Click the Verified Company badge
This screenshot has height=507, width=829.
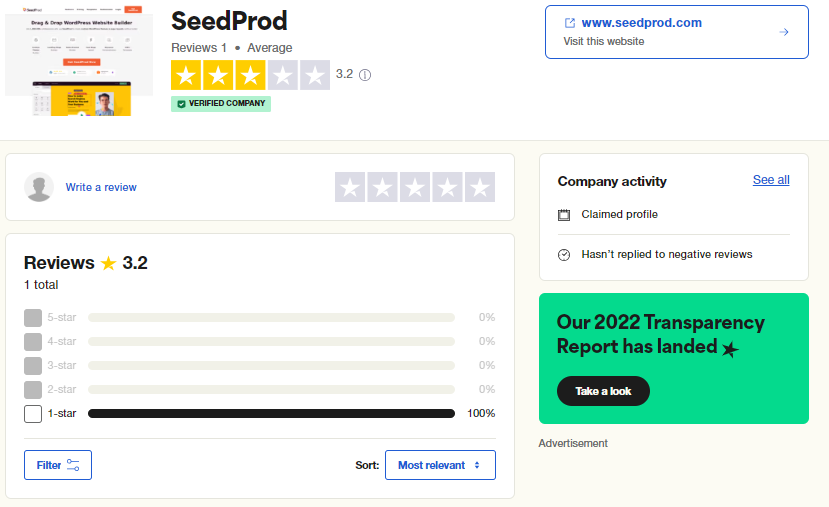221,103
